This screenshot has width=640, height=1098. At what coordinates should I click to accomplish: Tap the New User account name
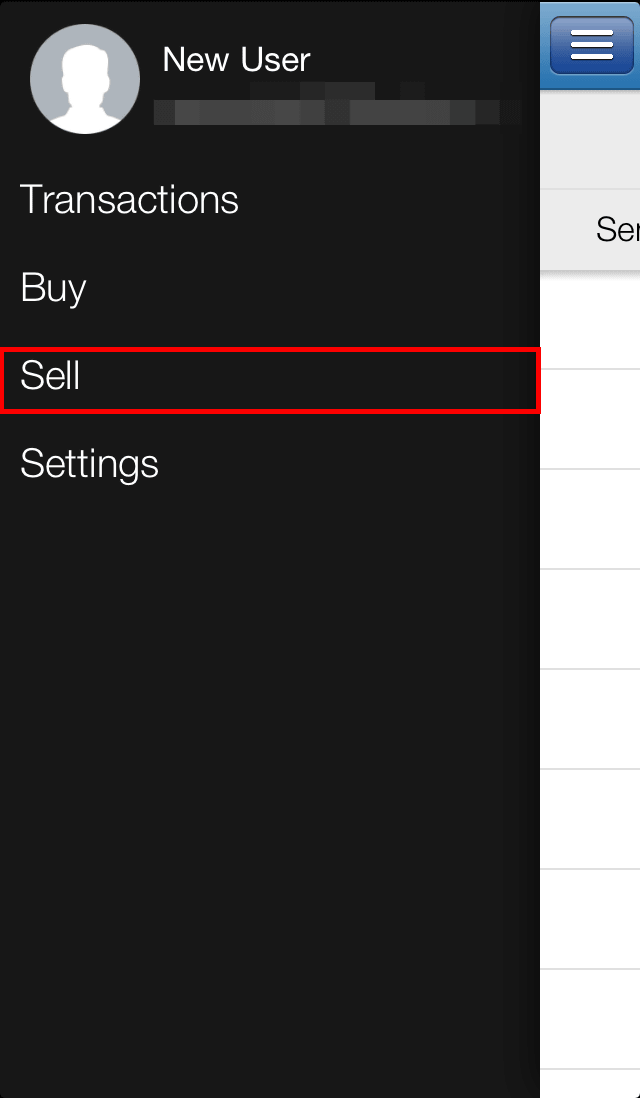[236, 60]
